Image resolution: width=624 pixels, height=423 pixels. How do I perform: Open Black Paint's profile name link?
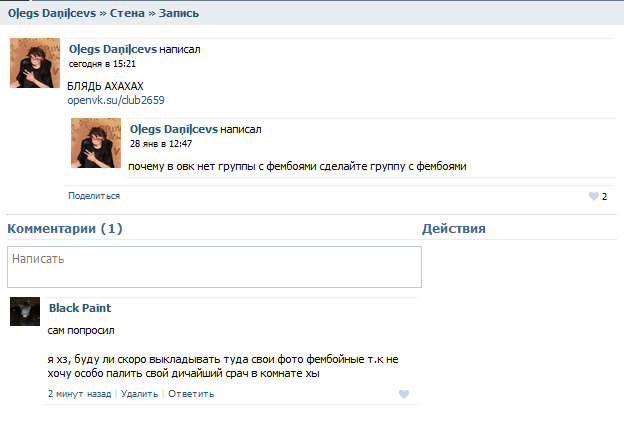(x=80, y=308)
